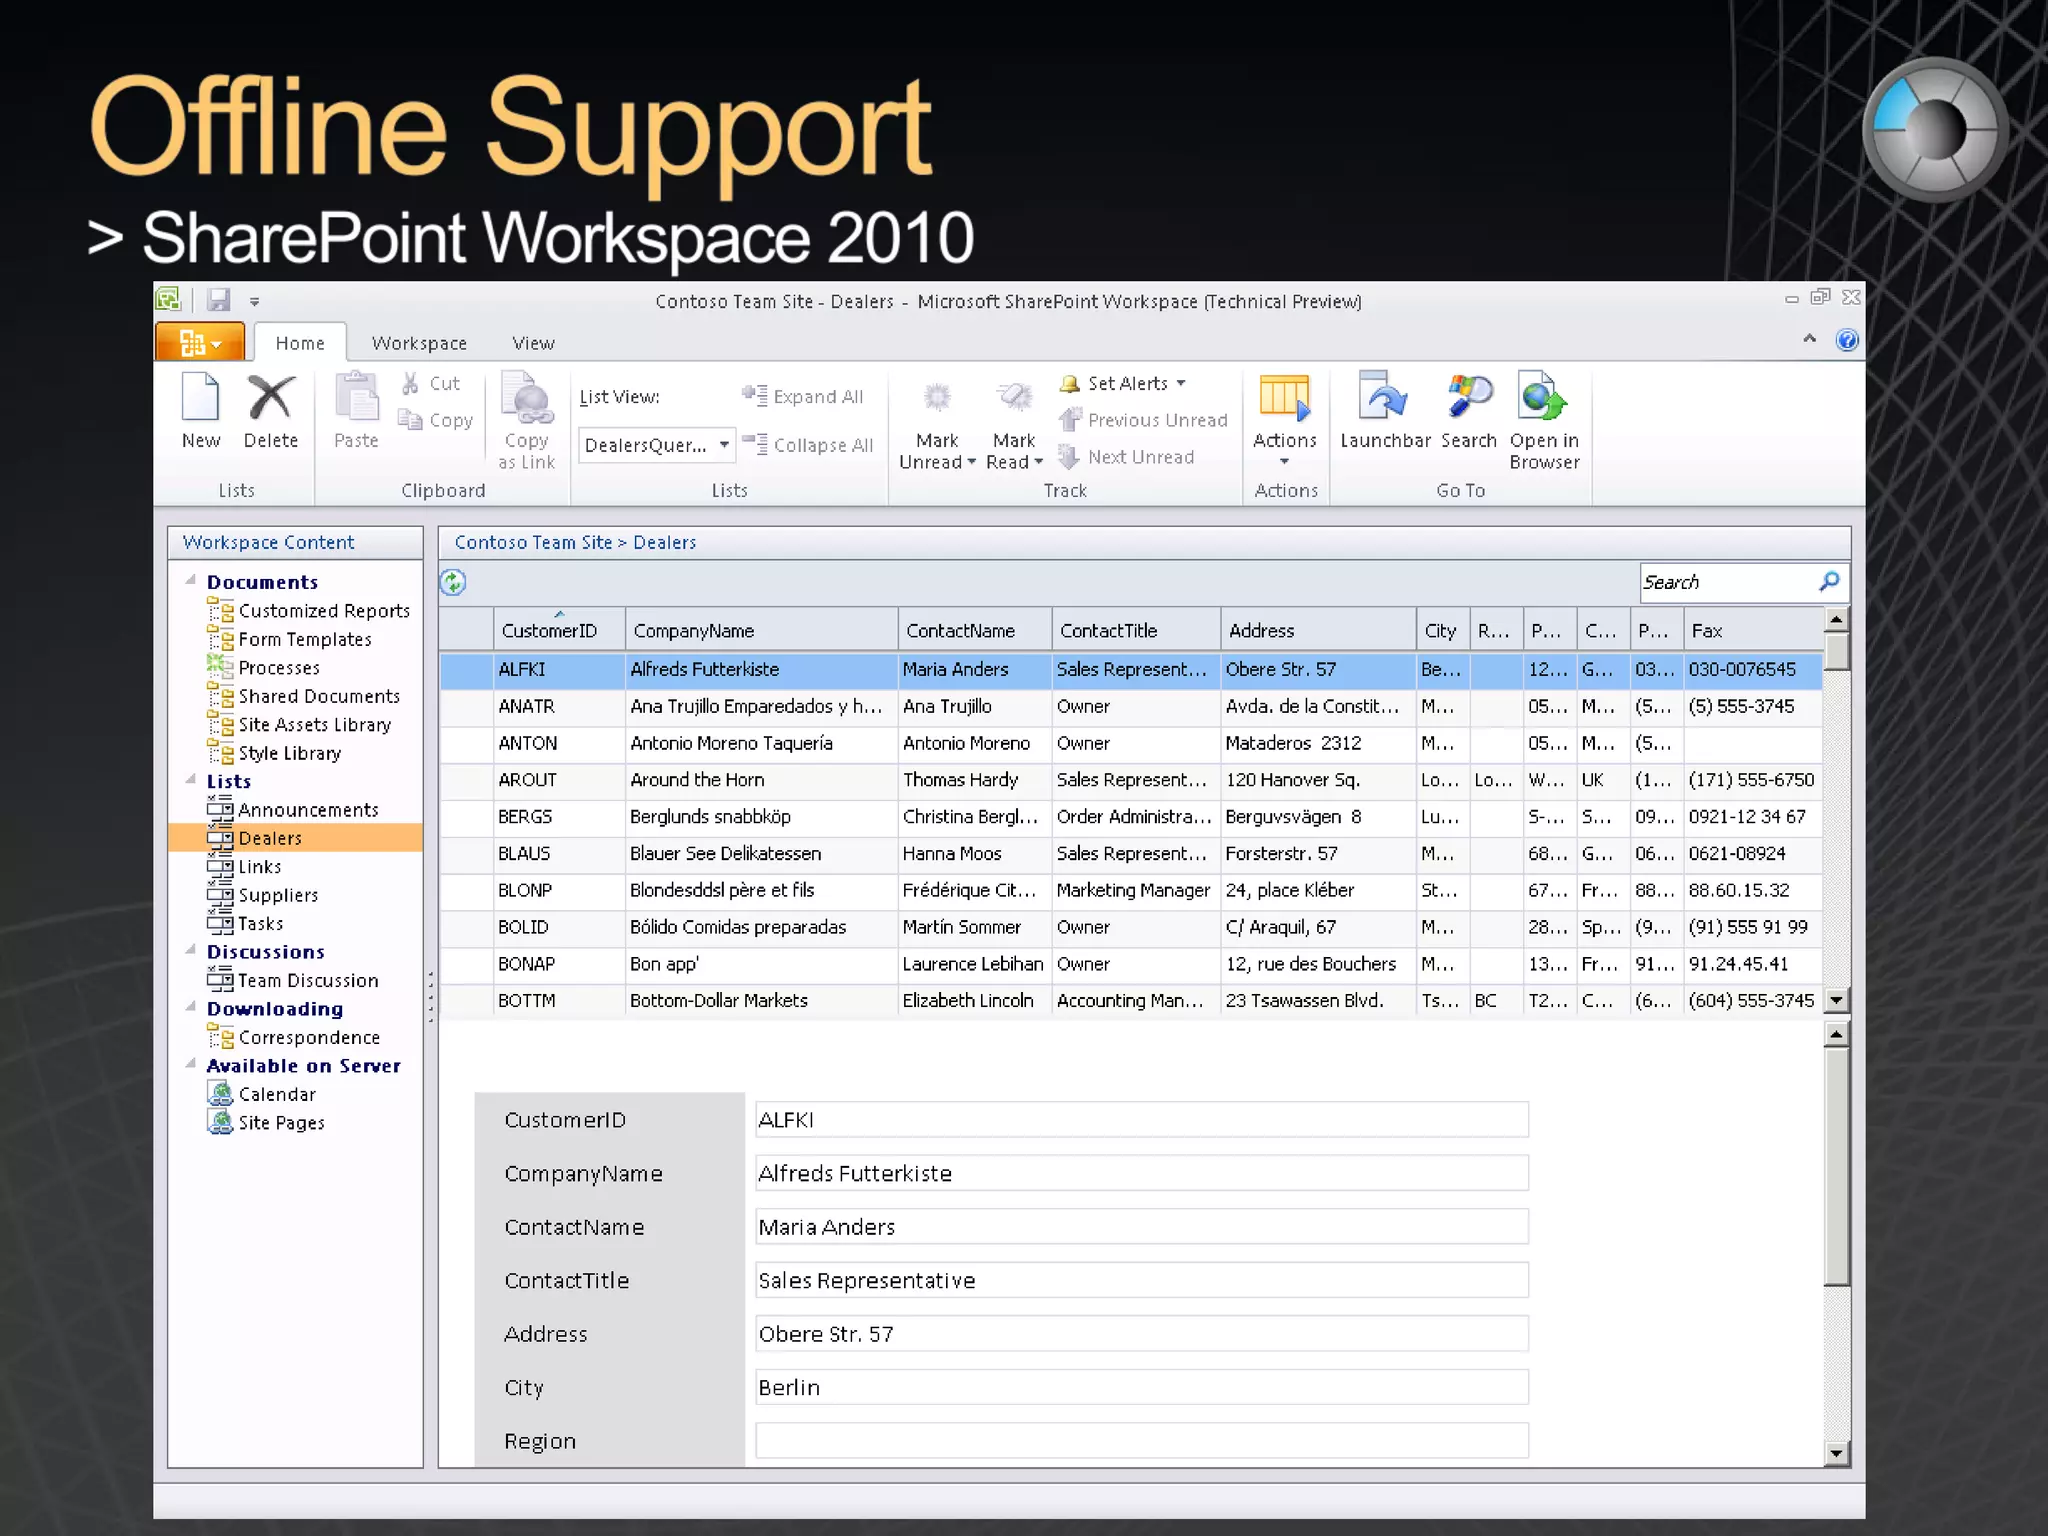
Task: Switch to the View ribbon tab
Action: (533, 343)
